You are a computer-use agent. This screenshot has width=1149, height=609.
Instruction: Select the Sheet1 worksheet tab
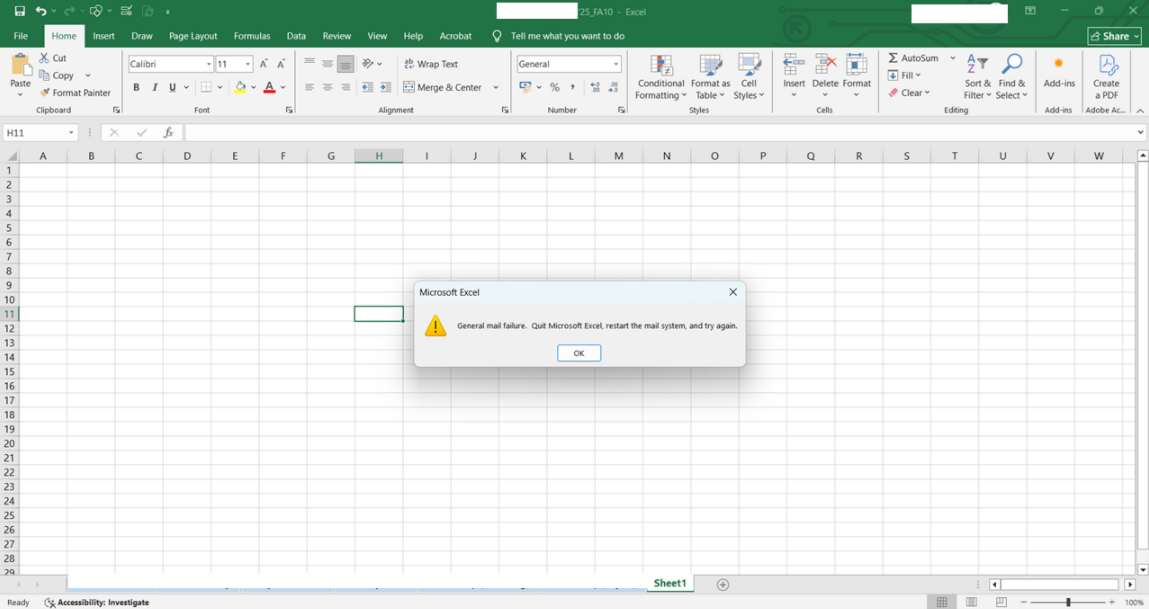[670, 583]
